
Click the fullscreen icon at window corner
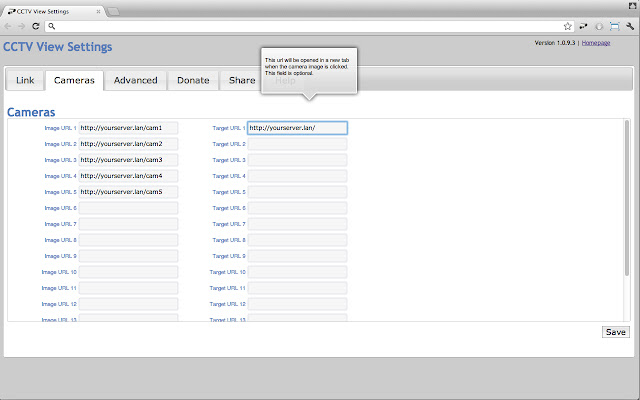pos(633,5)
